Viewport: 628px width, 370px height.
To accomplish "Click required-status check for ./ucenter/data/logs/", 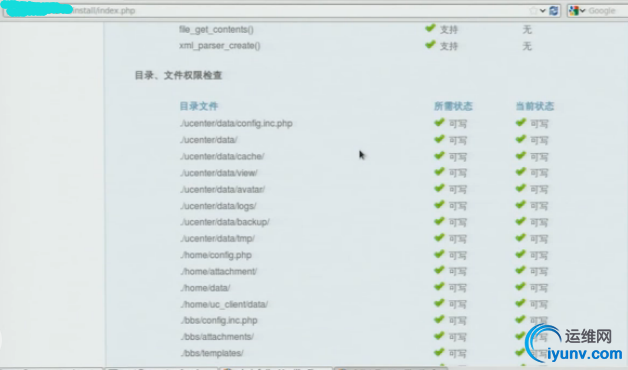I will point(439,205).
